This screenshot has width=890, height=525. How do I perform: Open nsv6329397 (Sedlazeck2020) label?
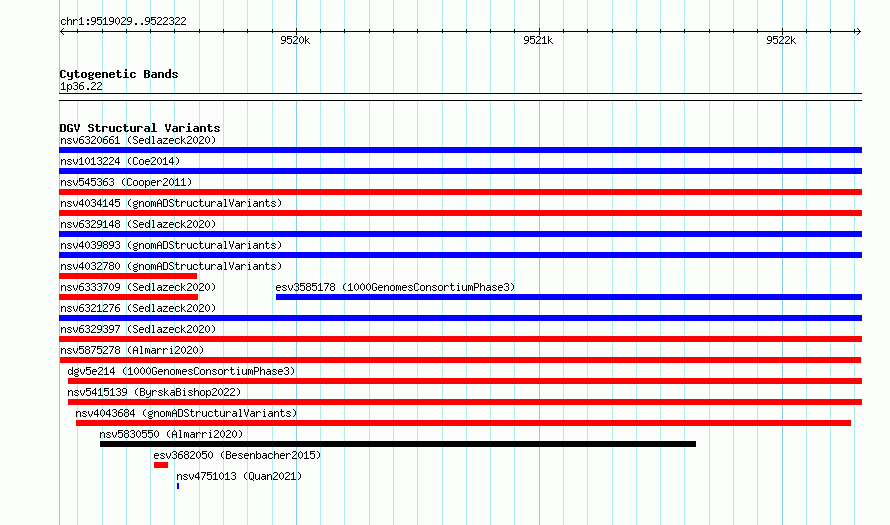(x=138, y=329)
